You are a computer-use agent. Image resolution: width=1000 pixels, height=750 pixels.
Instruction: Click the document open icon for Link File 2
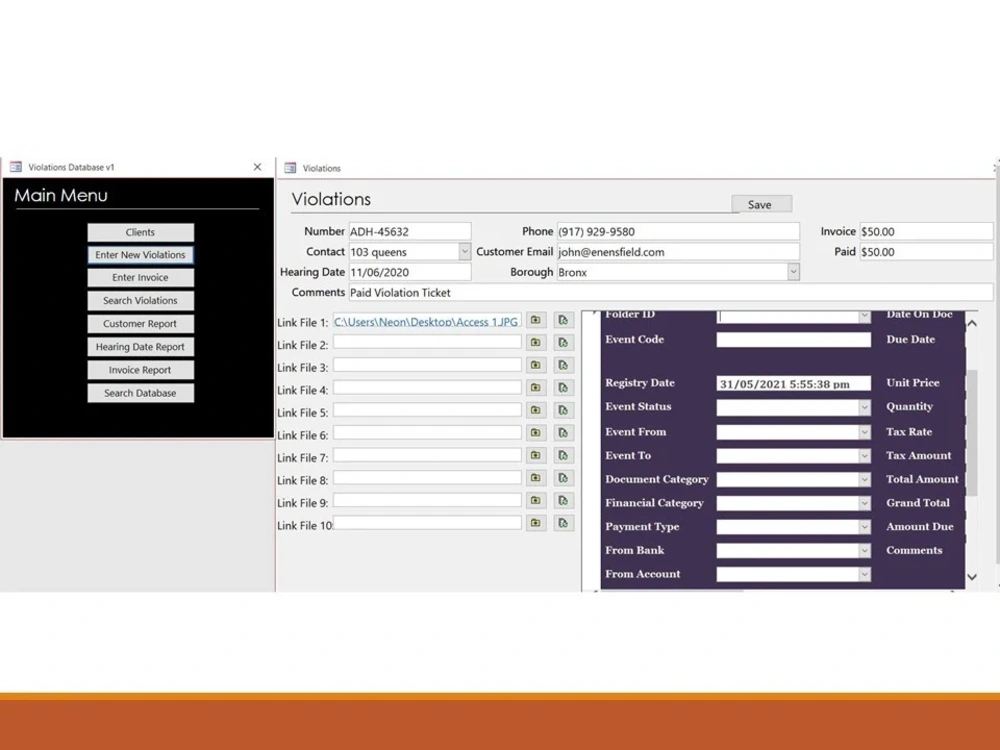point(563,342)
